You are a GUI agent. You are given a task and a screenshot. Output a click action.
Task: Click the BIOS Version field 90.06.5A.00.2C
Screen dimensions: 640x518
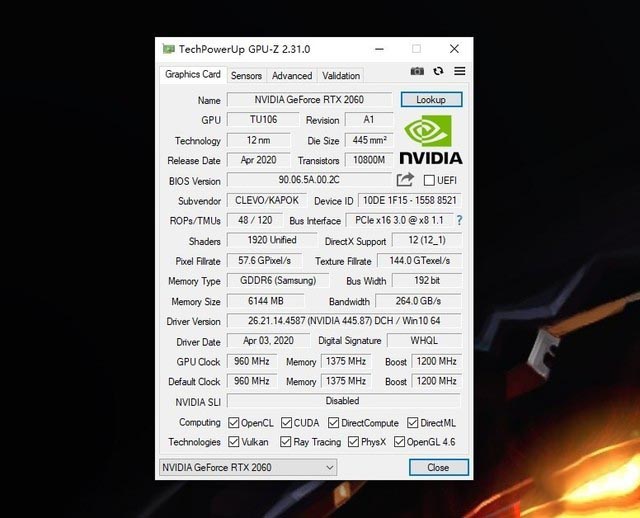pyautogui.click(x=309, y=180)
